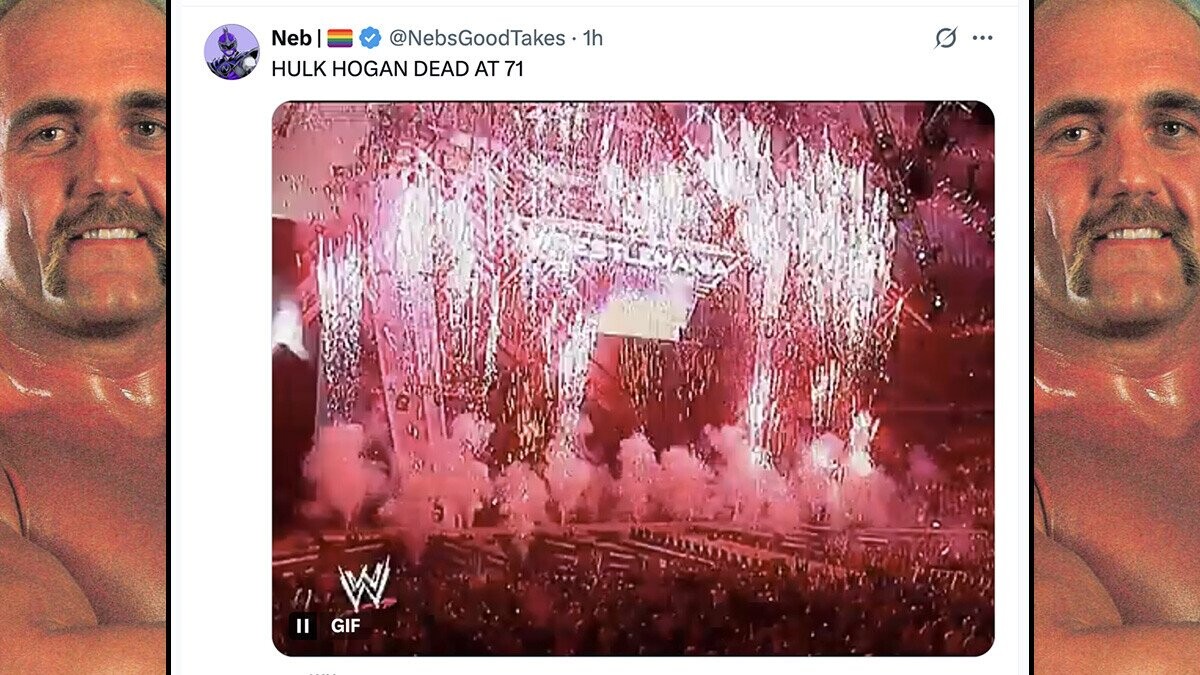Pause the playing GIF

coord(303,626)
